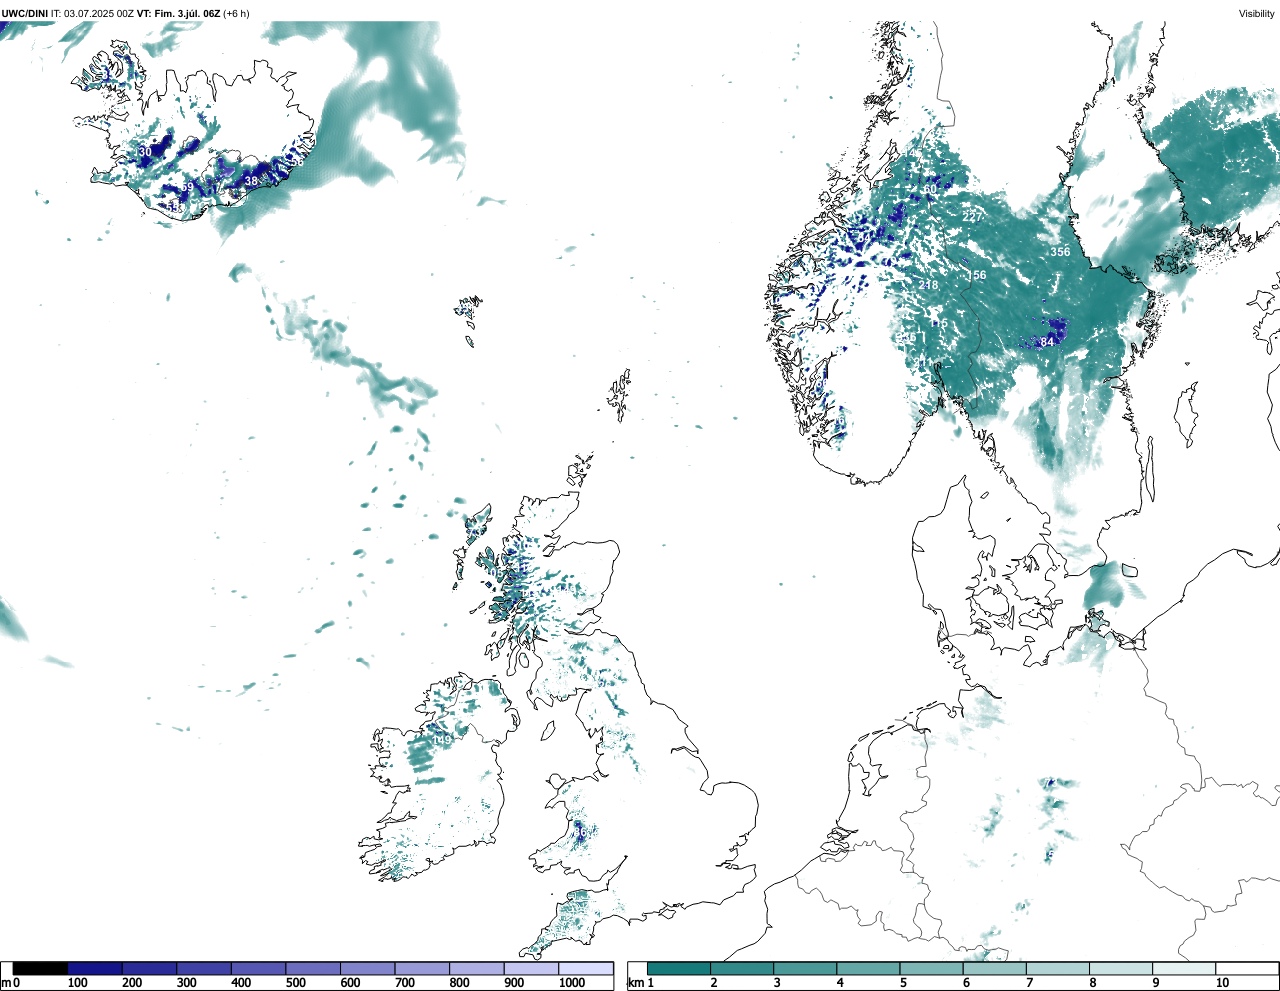
Task: Select the 500–600 m legend color band
Action: click(x=313, y=968)
